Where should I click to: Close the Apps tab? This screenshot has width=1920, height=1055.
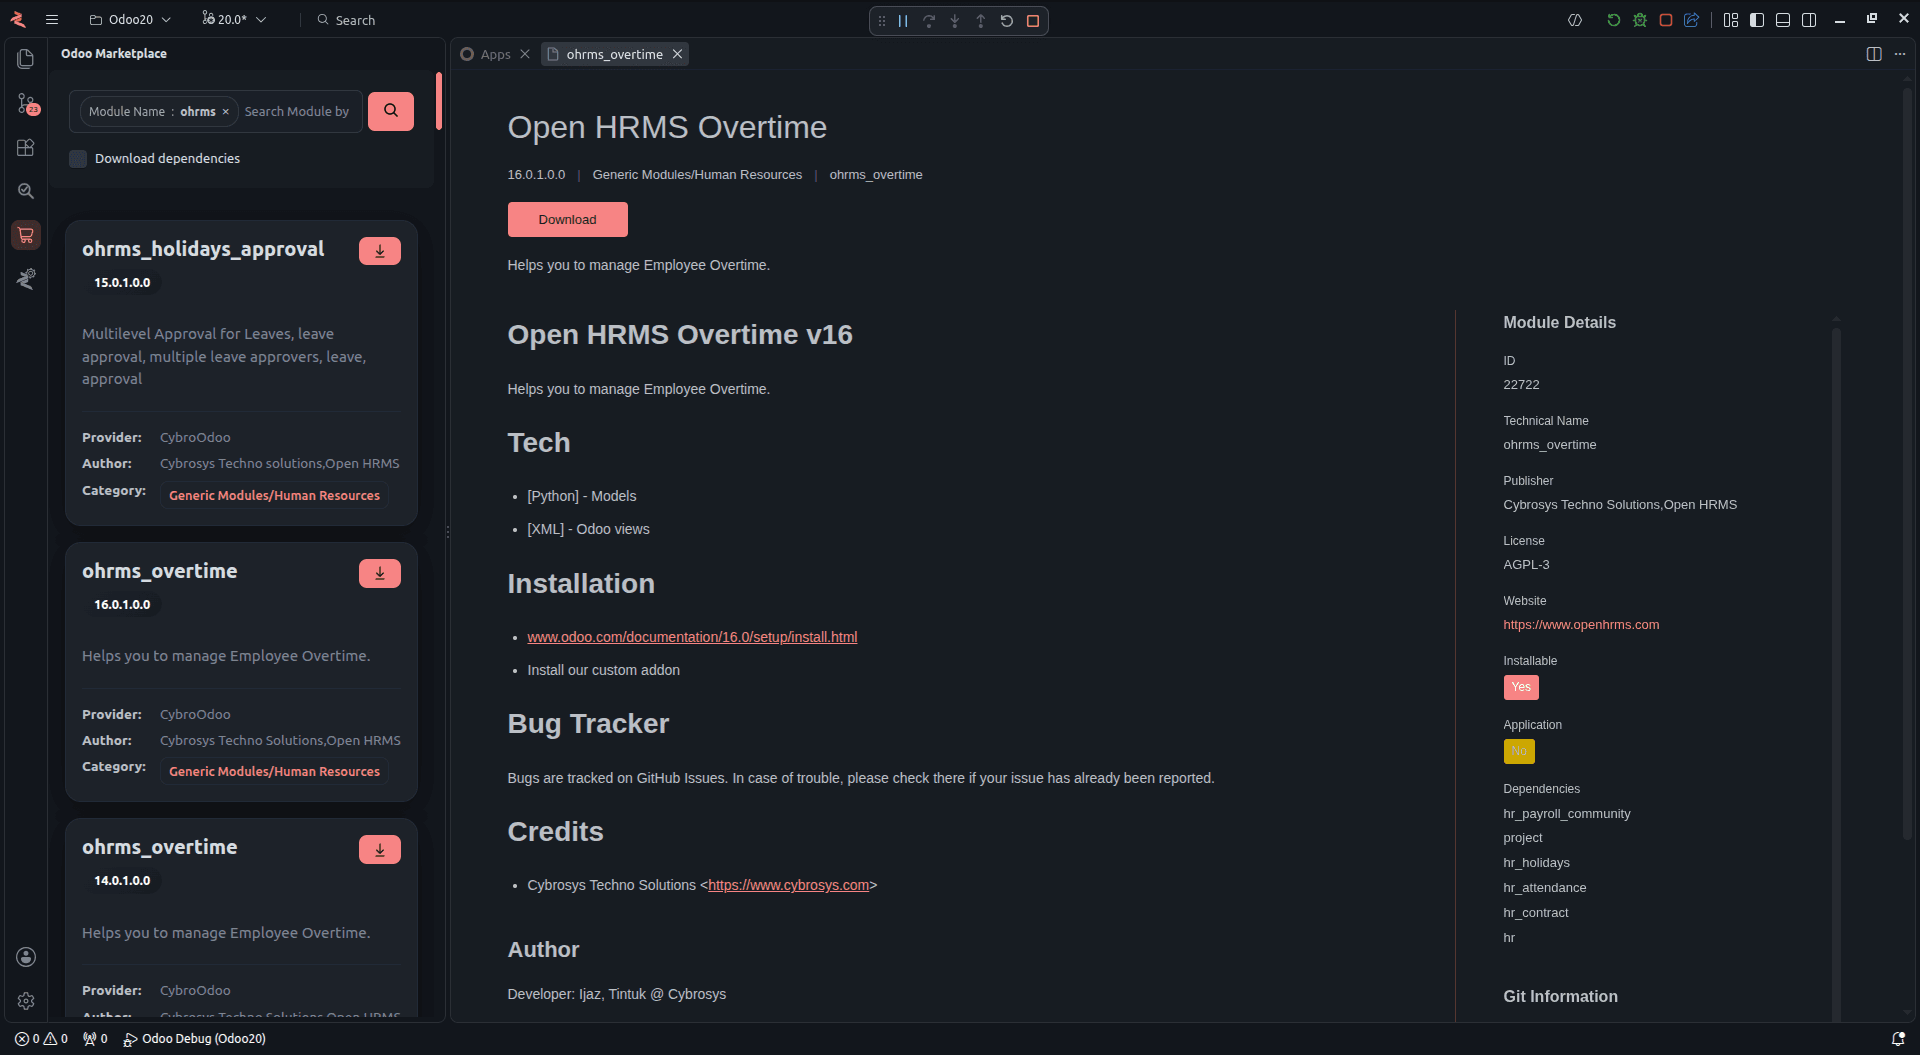pyautogui.click(x=525, y=54)
